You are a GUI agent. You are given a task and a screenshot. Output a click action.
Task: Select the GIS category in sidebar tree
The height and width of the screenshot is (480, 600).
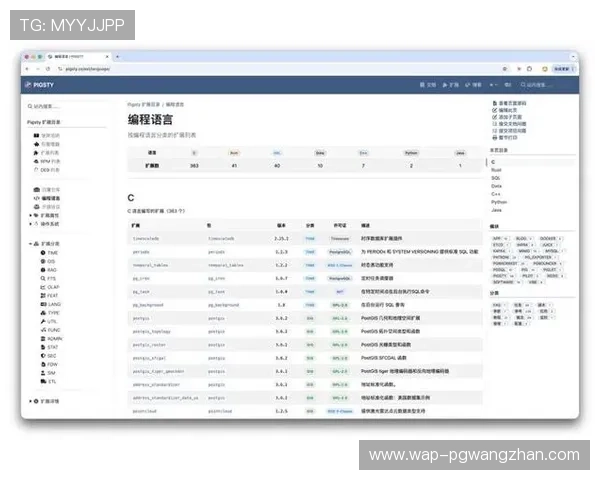pyautogui.click(x=52, y=262)
